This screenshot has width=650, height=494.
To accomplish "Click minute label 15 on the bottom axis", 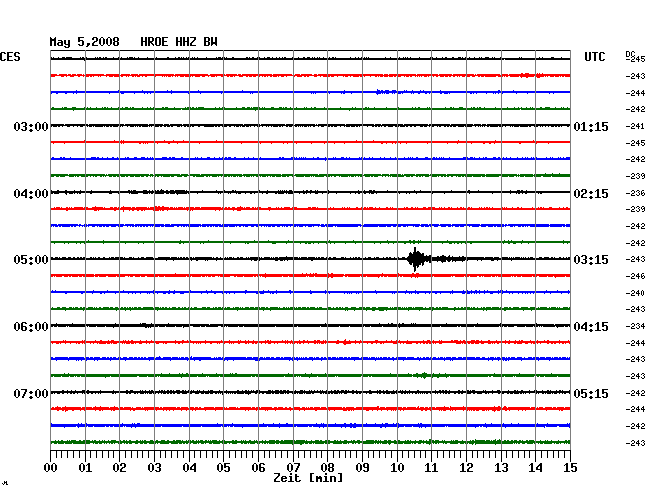I will coord(570,468).
